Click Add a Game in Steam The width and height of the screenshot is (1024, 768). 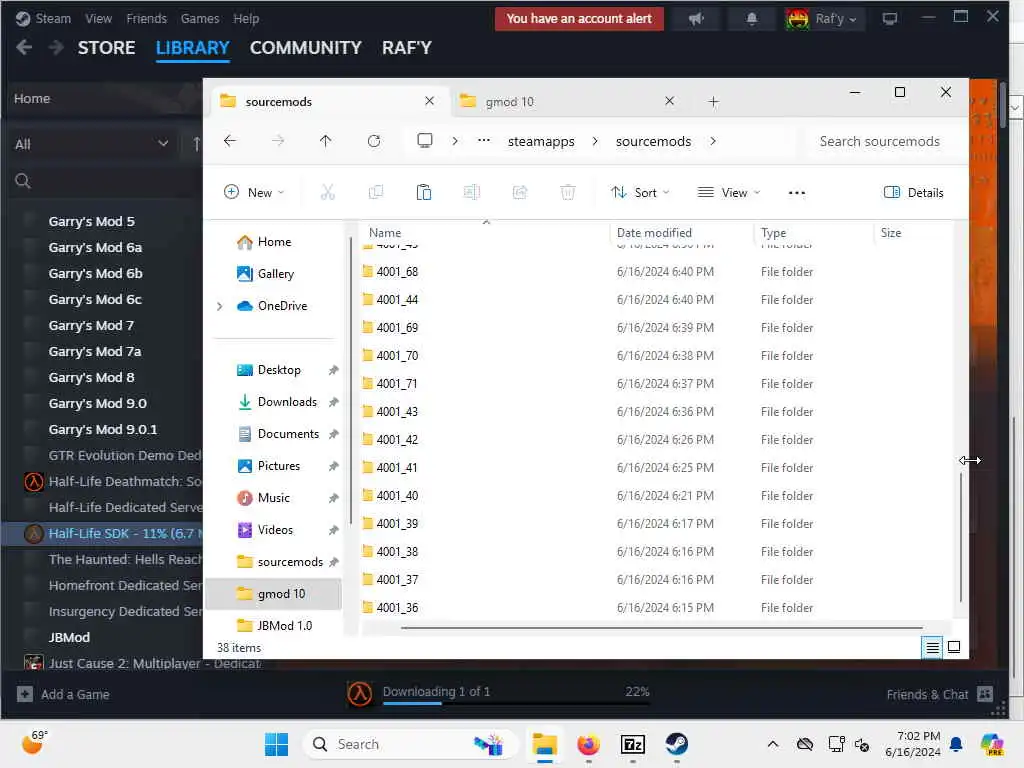[x=63, y=694]
